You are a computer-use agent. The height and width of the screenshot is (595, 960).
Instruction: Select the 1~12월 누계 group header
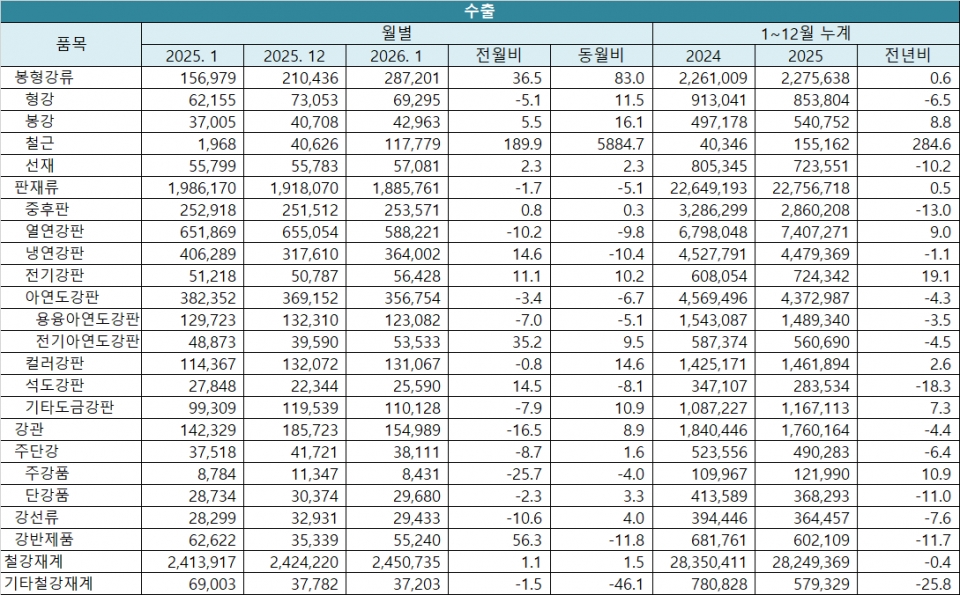click(804, 33)
